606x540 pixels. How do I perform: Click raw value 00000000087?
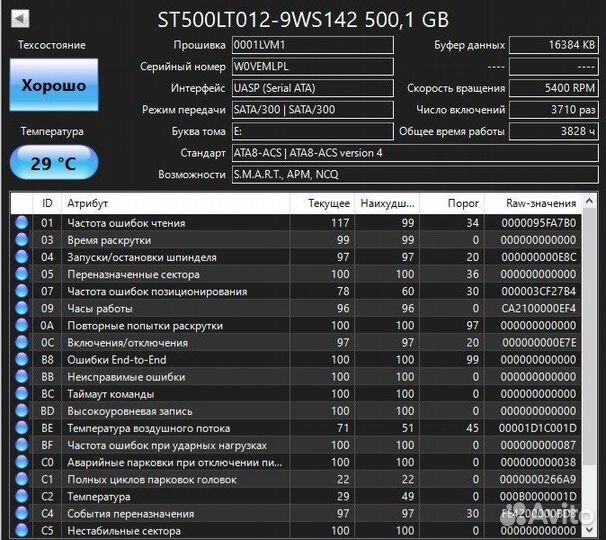click(538, 445)
